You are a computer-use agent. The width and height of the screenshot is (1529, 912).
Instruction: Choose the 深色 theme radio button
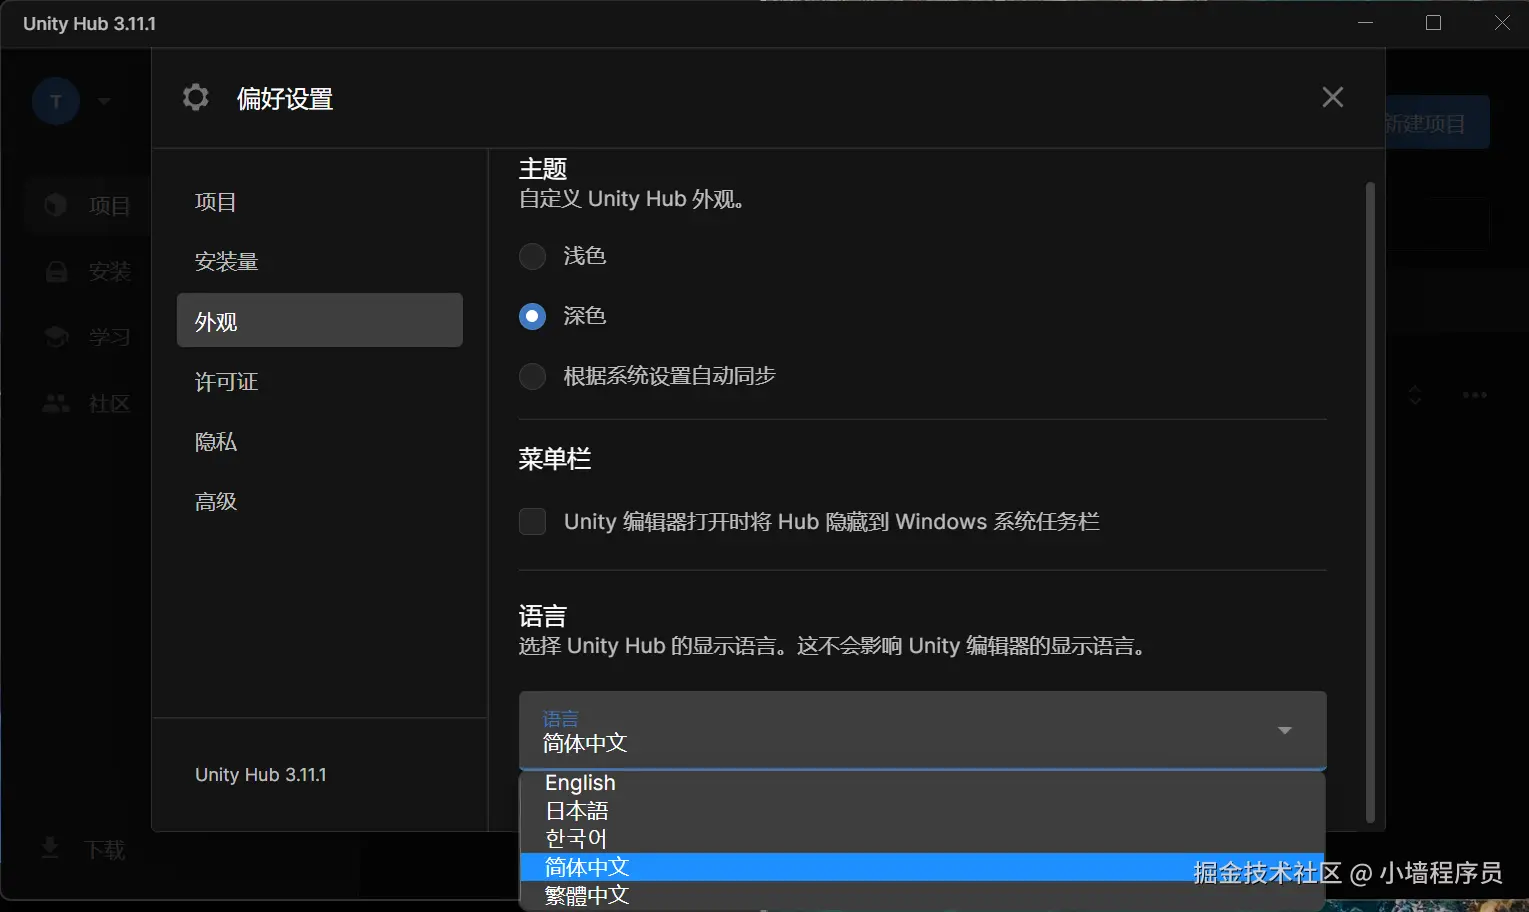[532, 316]
